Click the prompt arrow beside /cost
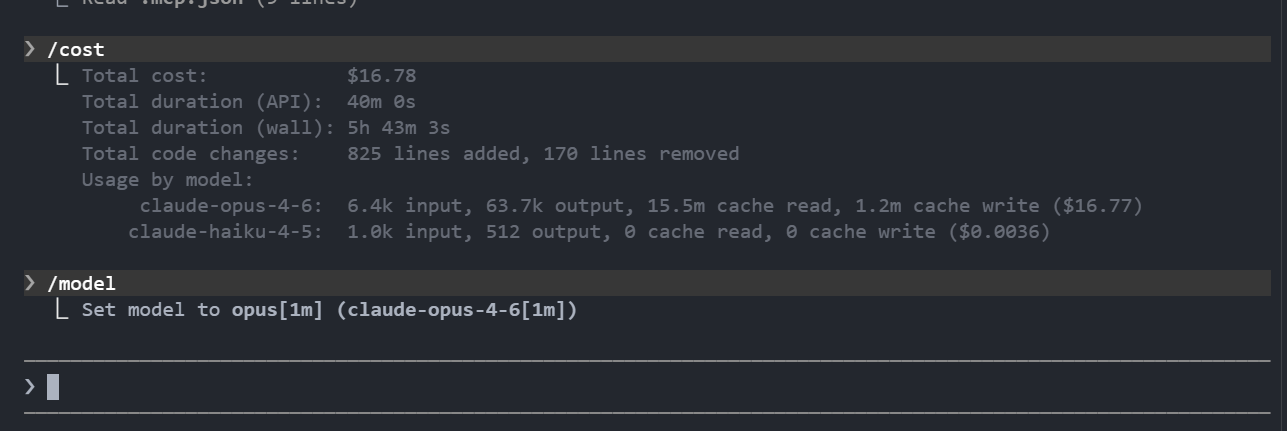1287x431 pixels. 30,49
